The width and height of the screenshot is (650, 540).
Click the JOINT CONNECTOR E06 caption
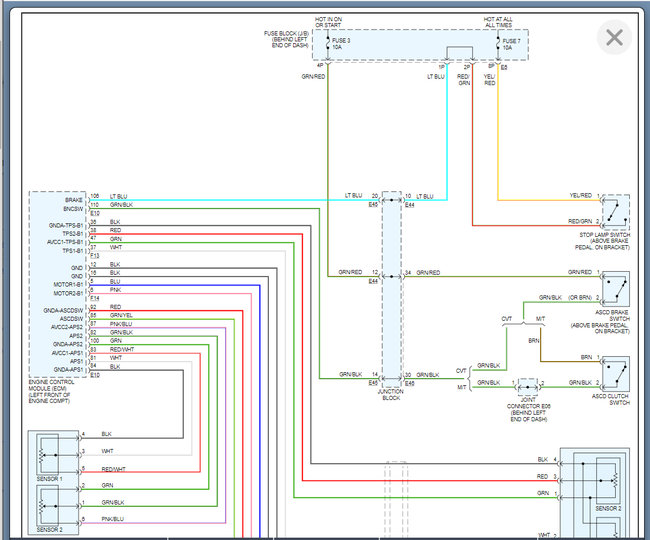point(529,409)
